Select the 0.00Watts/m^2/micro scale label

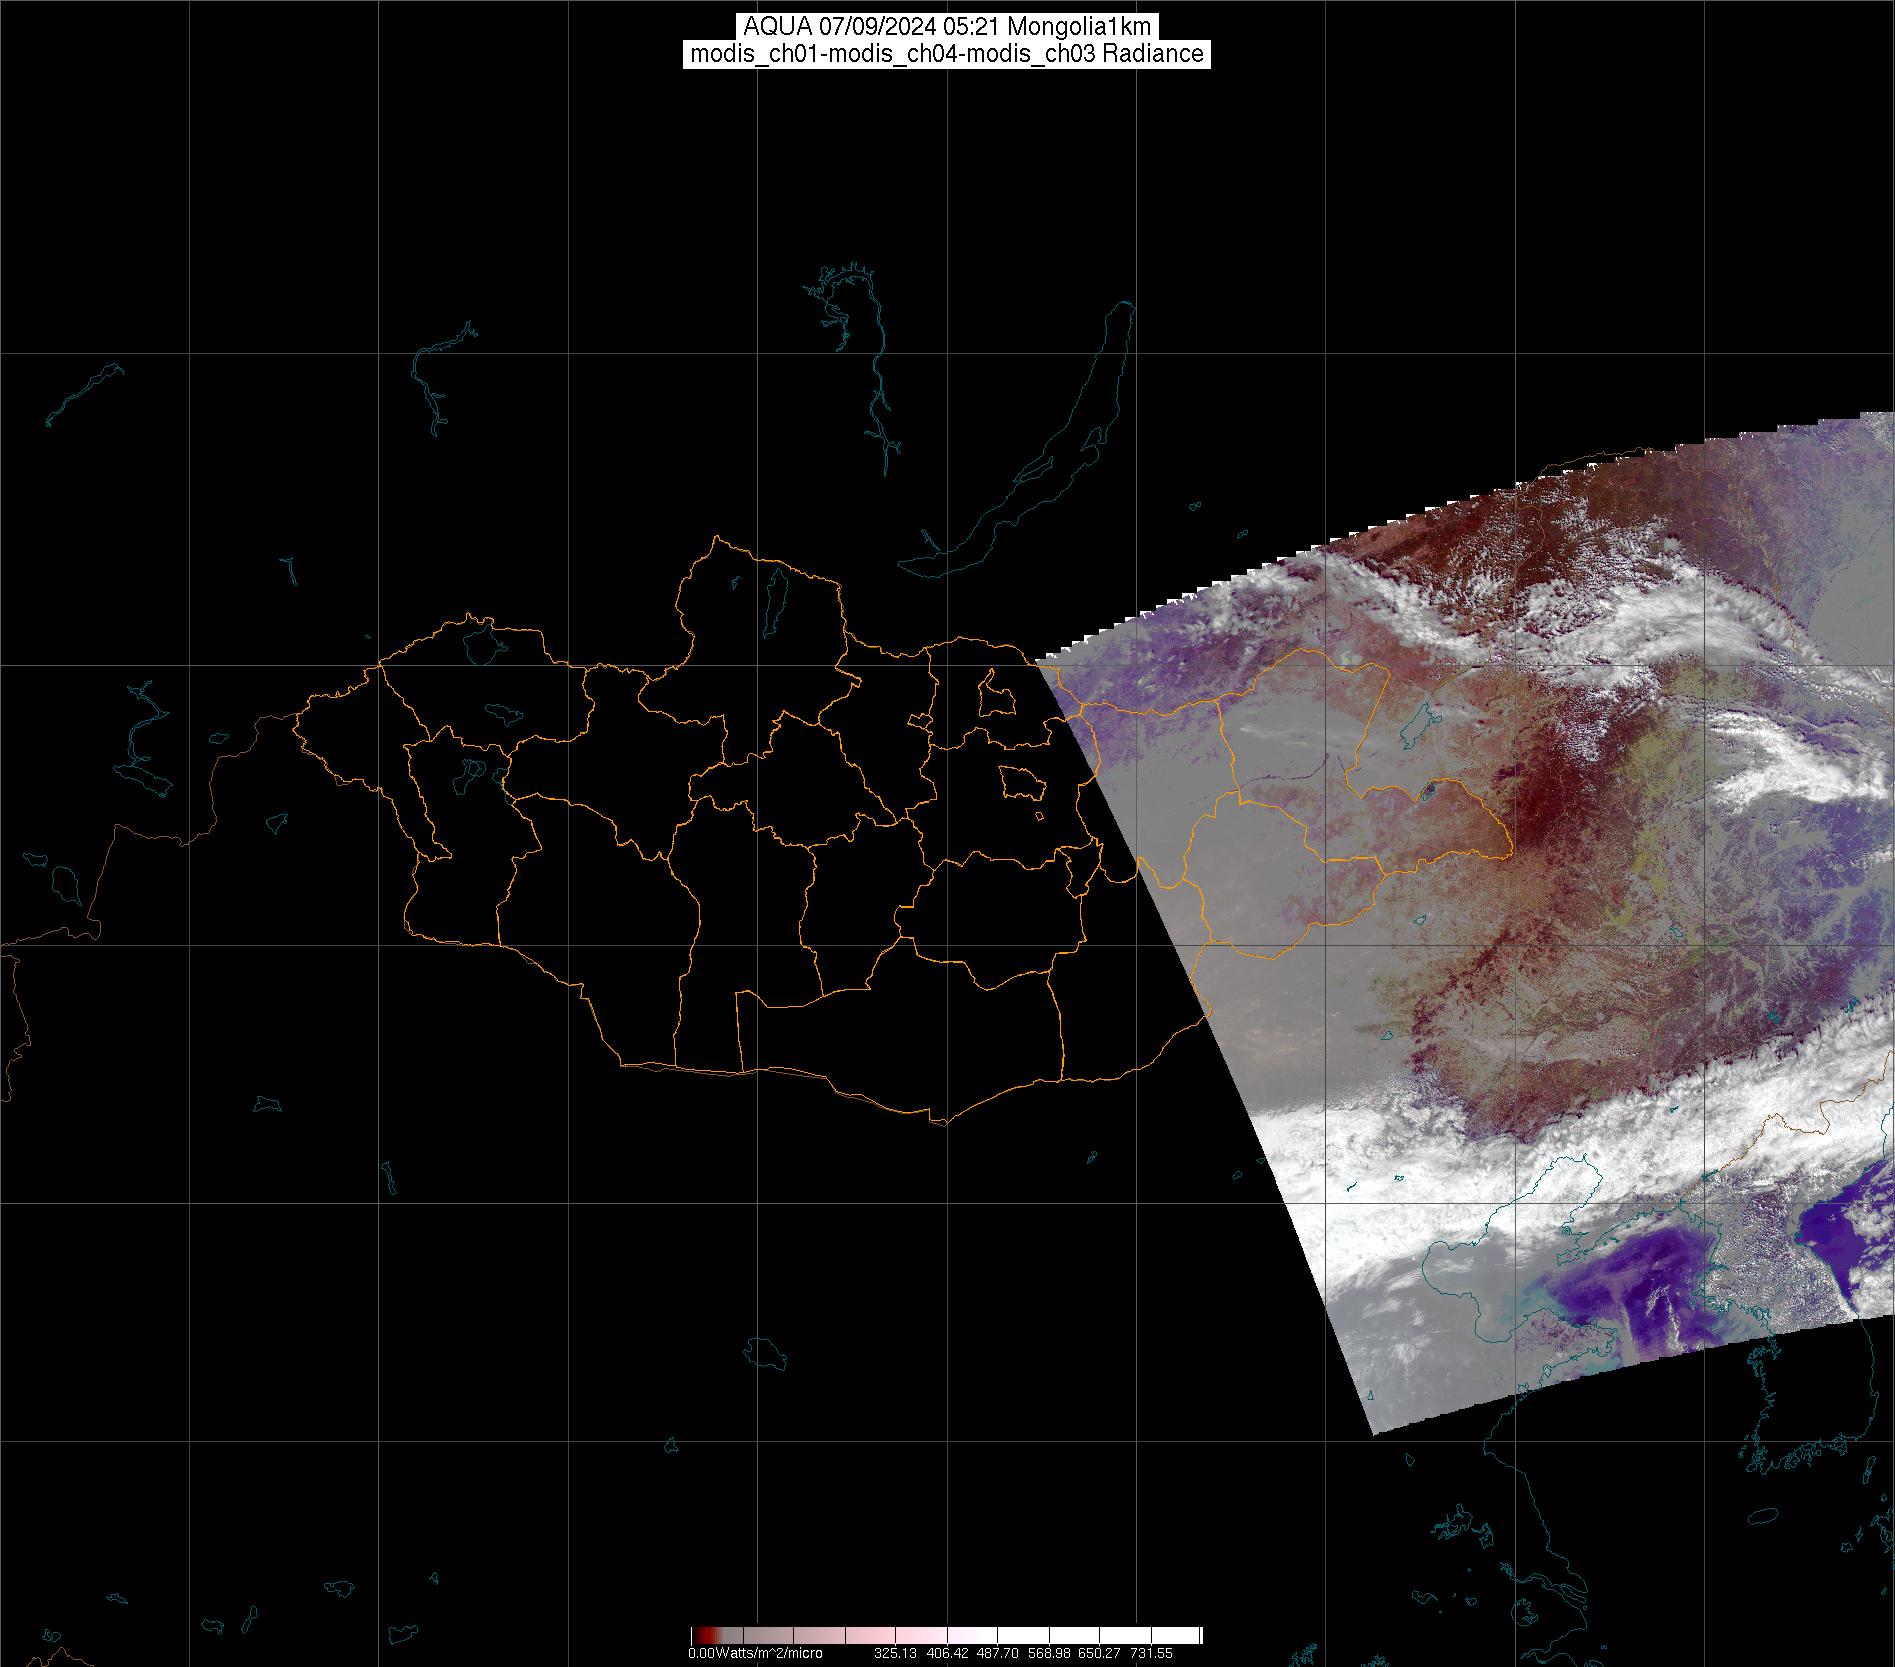tap(755, 1653)
